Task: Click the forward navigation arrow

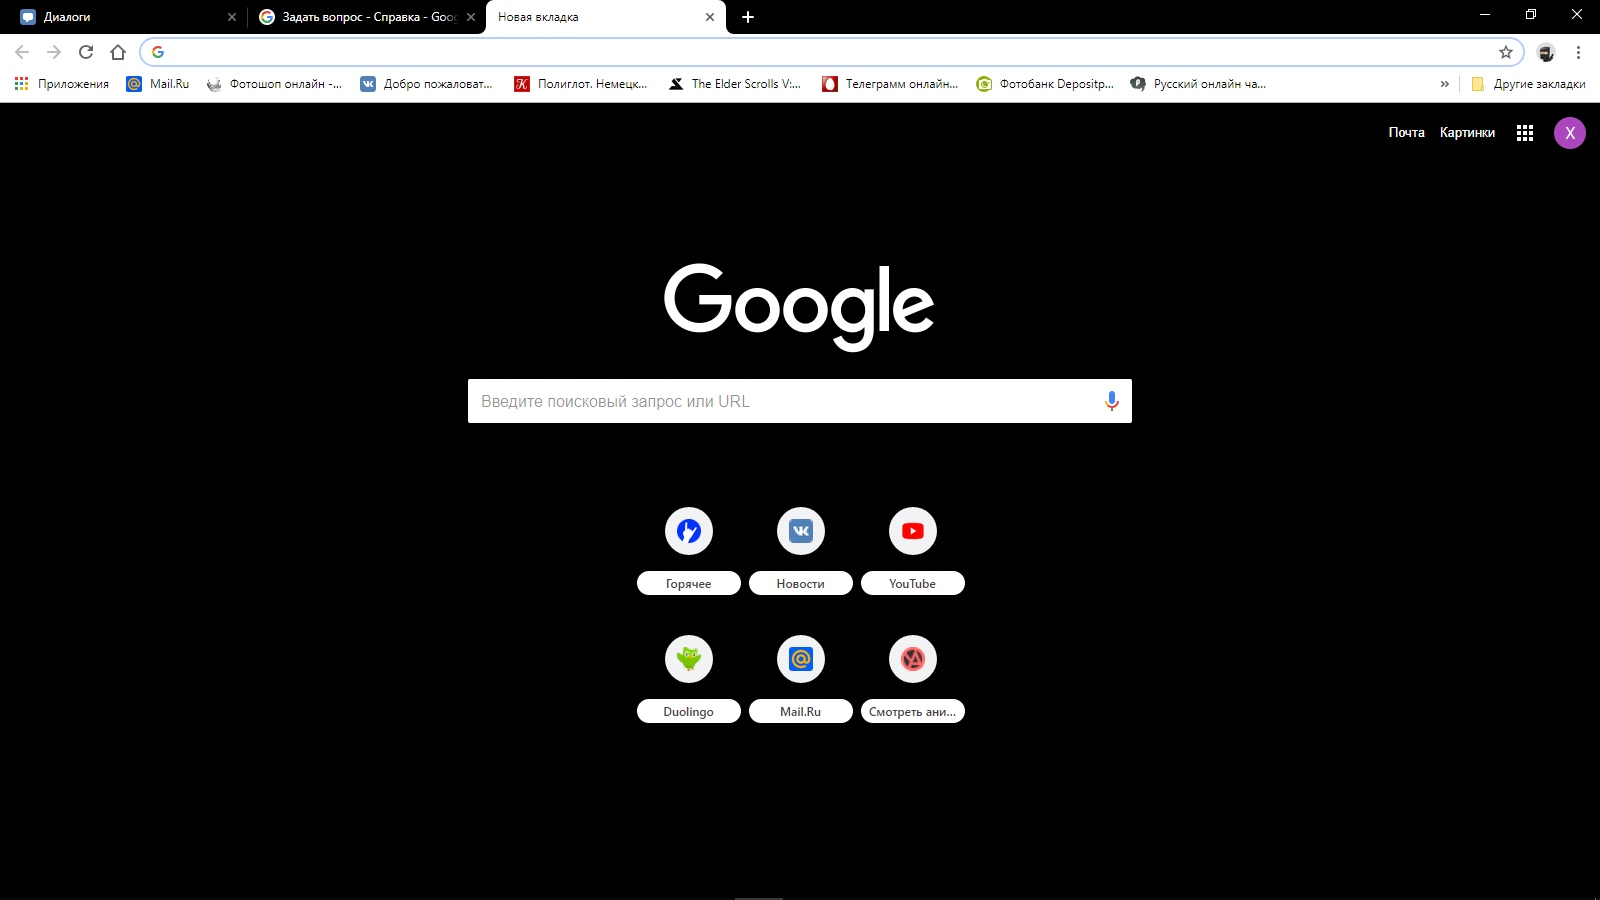Action: click(x=54, y=52)
